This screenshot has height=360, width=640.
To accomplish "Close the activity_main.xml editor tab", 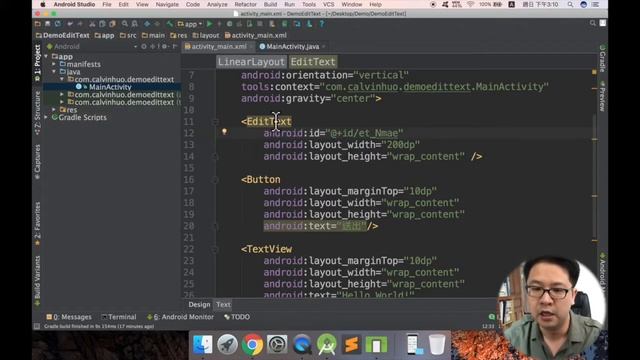I will [x=251, y=47].
